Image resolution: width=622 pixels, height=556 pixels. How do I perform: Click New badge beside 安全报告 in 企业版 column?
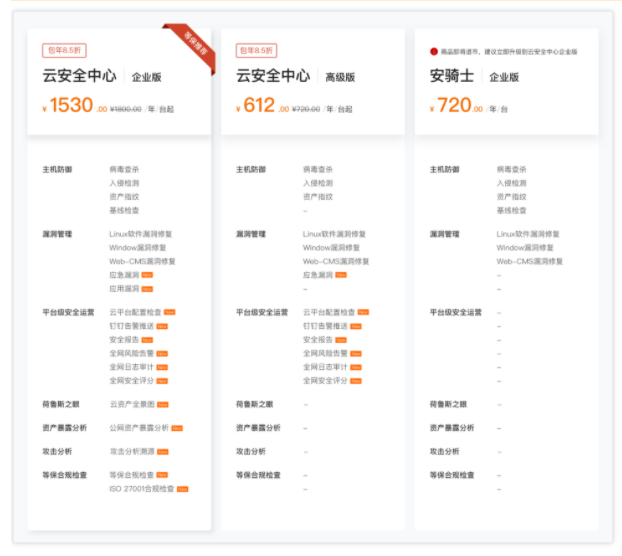point(147,340)
